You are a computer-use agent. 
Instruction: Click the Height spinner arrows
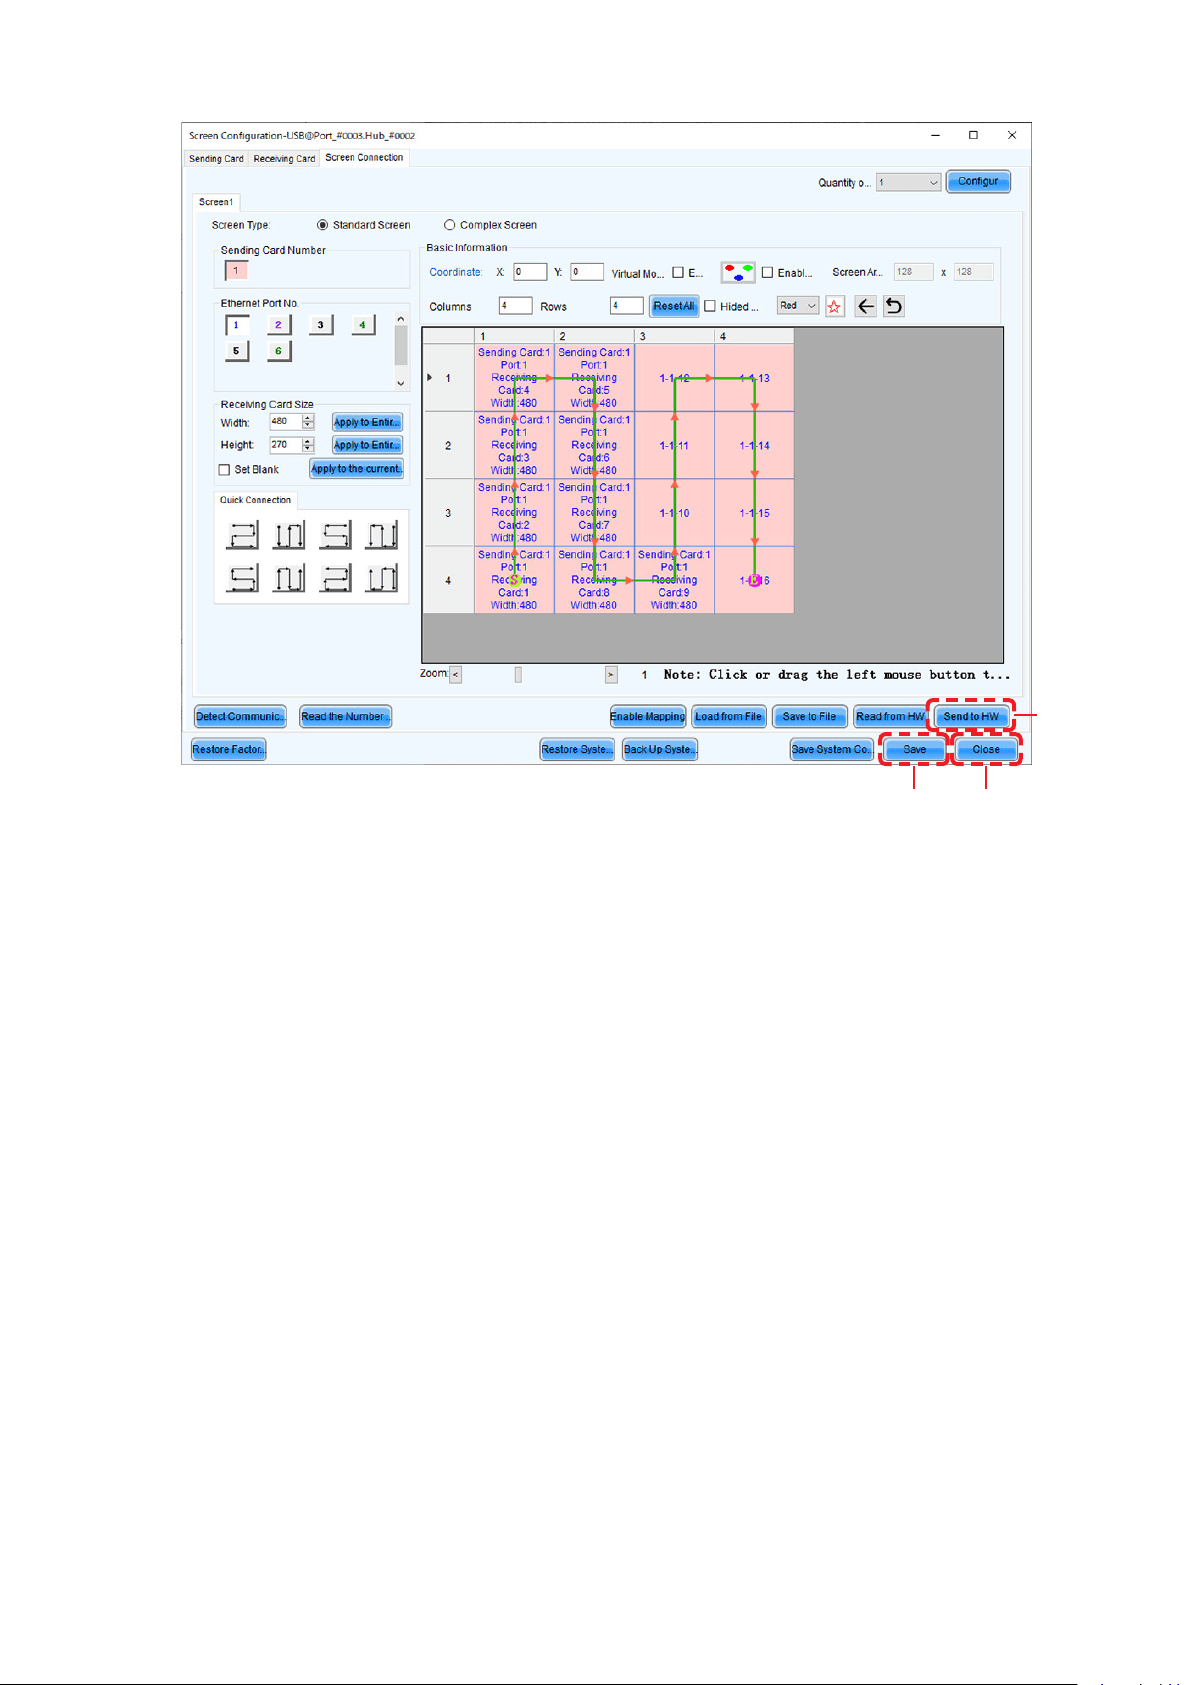click(x=308, y=445)
